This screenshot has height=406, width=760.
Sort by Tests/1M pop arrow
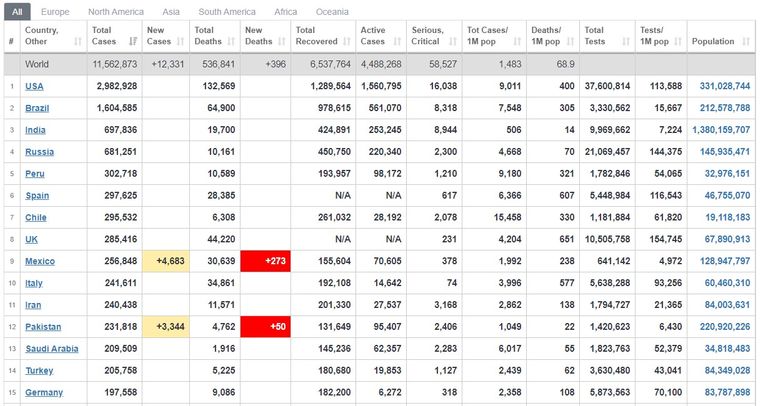click(677, 42)
